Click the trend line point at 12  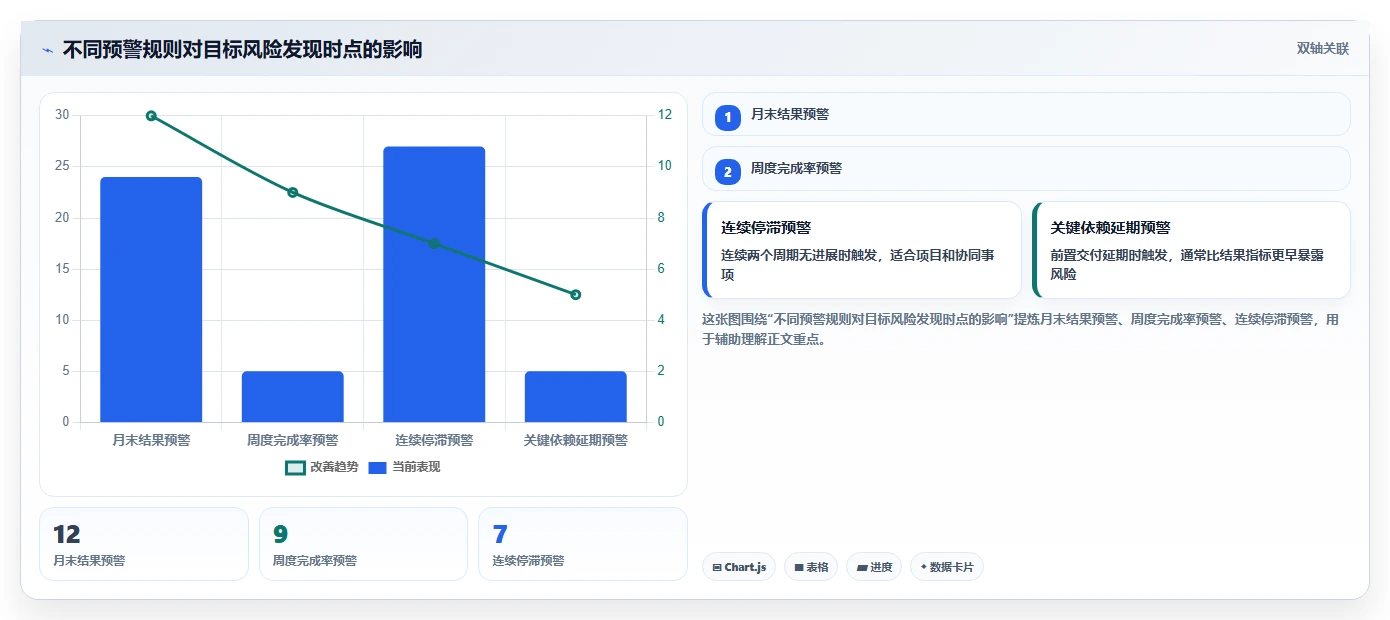(x=151, y=116)
